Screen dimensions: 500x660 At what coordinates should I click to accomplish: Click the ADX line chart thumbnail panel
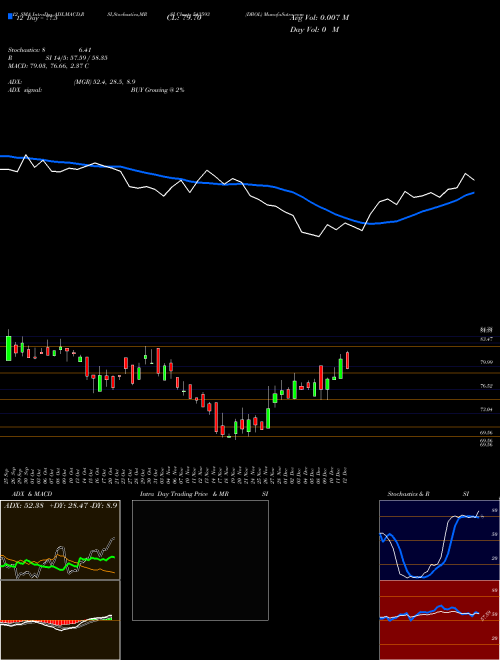[x=60, y=540]
